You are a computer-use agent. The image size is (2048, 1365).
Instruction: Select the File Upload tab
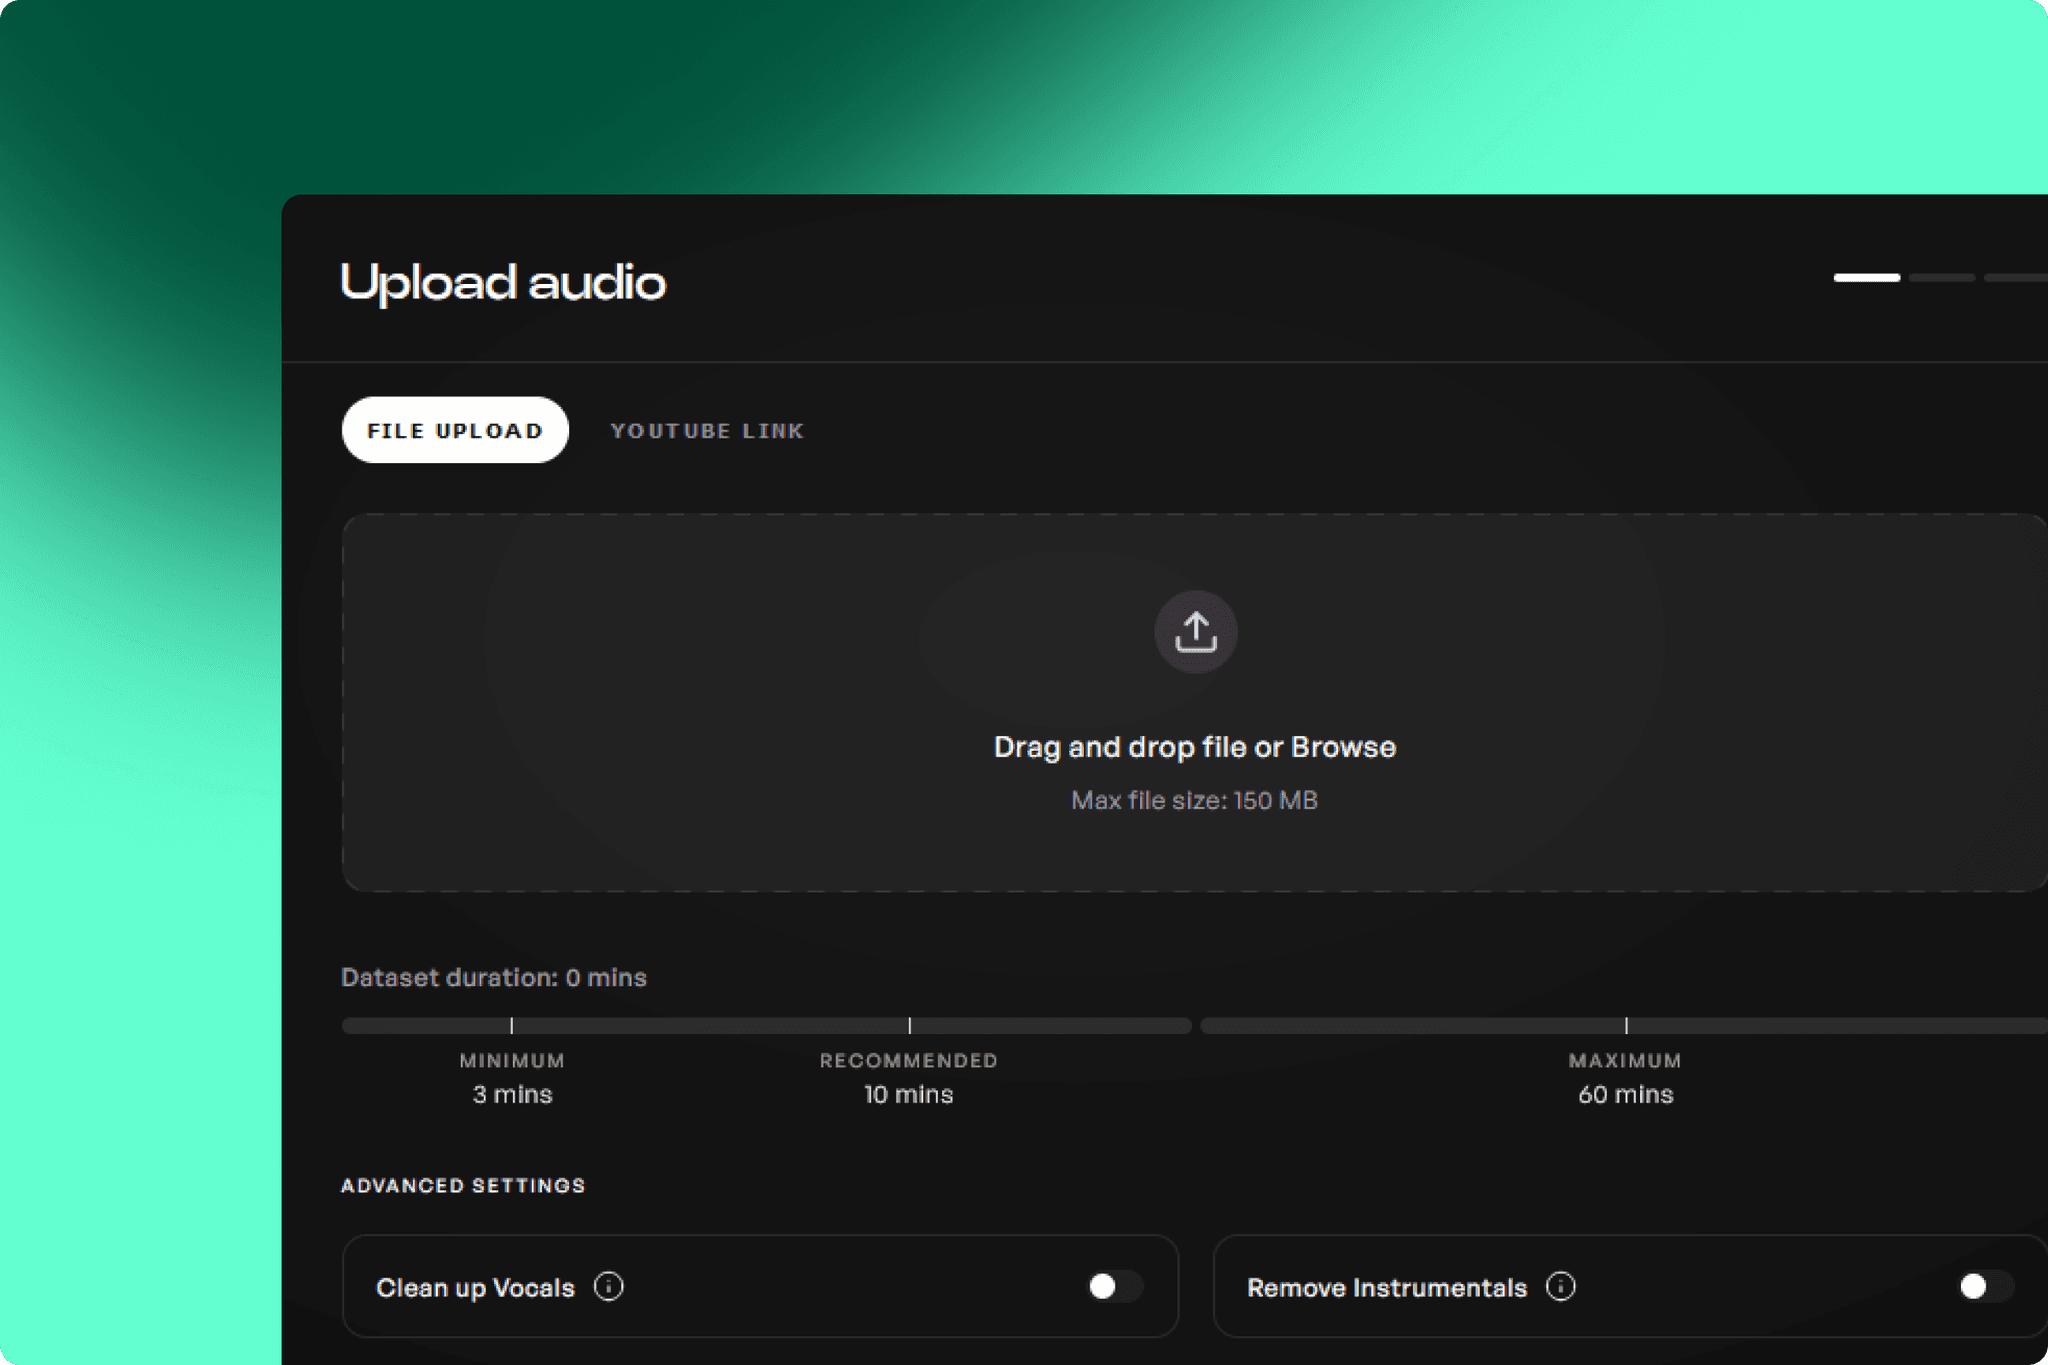[x=455, y=430]
